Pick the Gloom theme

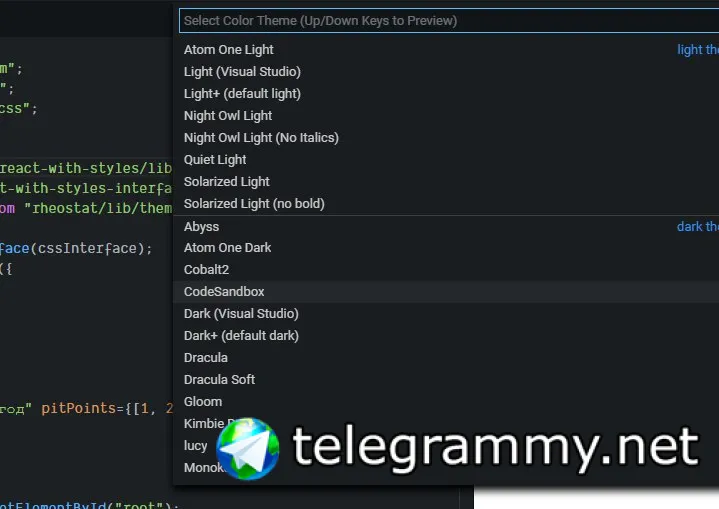point(446,402)
